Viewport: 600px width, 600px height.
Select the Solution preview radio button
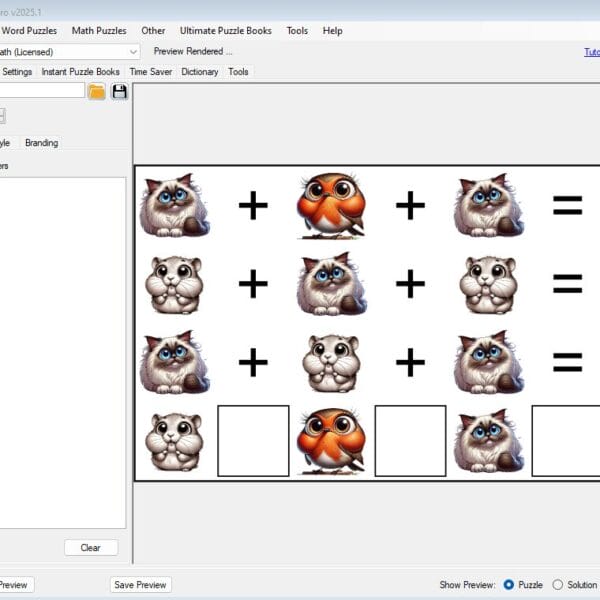[558, 584]
